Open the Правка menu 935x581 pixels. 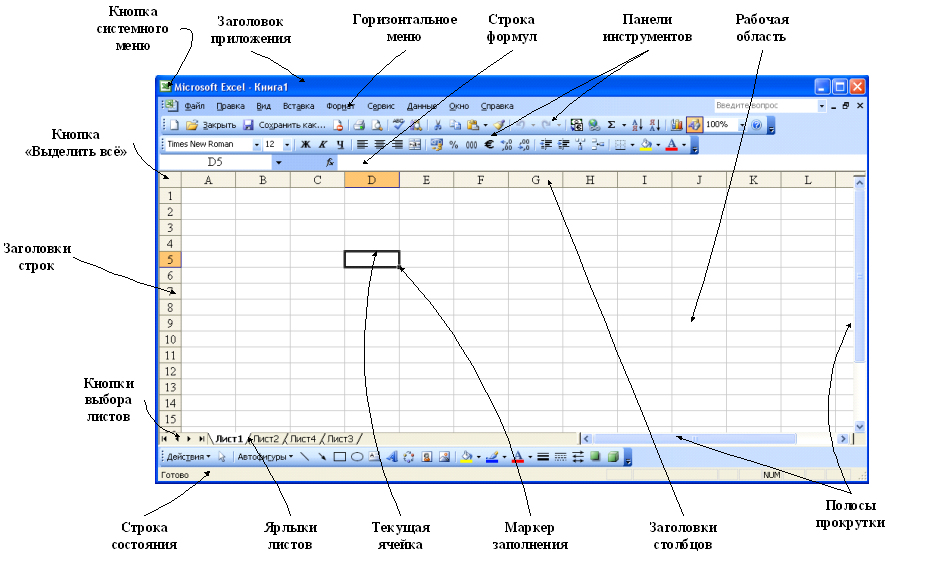pos(230,106)
